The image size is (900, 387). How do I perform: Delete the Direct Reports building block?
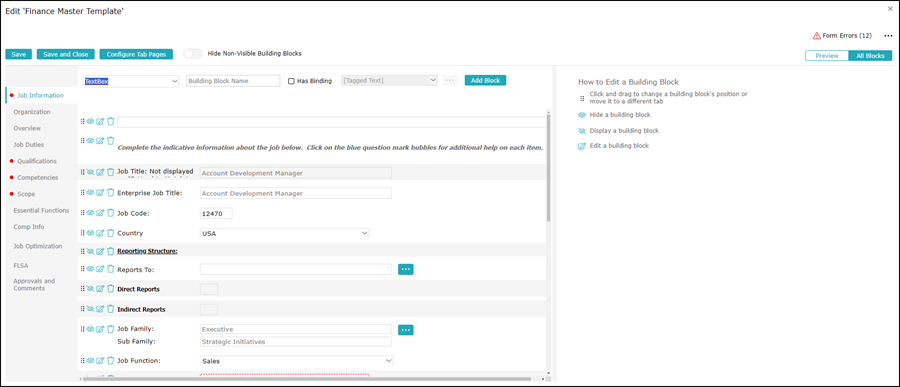tap(111, 289)
